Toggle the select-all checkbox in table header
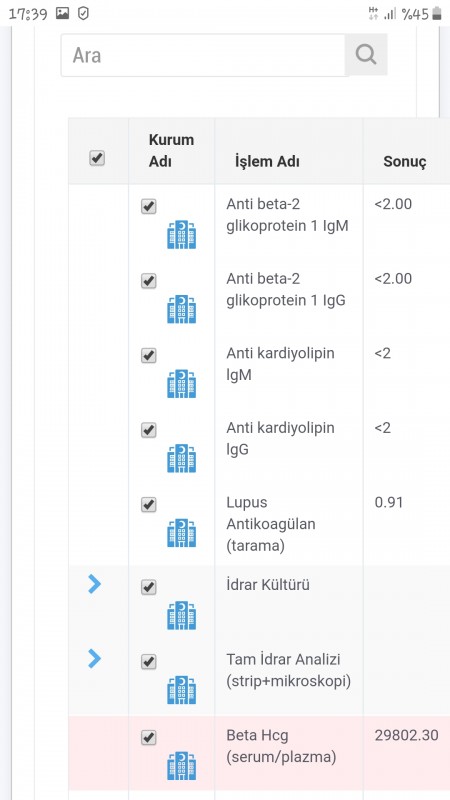This screenshot has width=450, height=800. tap(97, 158)
